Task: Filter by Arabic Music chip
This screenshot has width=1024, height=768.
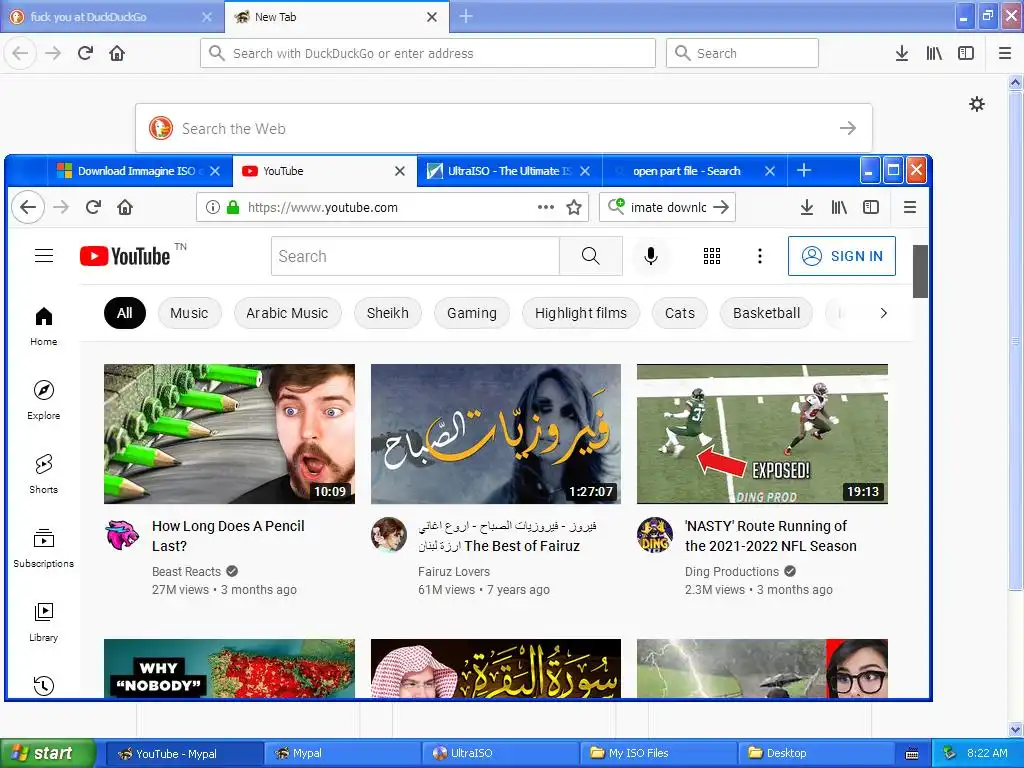Action: 287,313
